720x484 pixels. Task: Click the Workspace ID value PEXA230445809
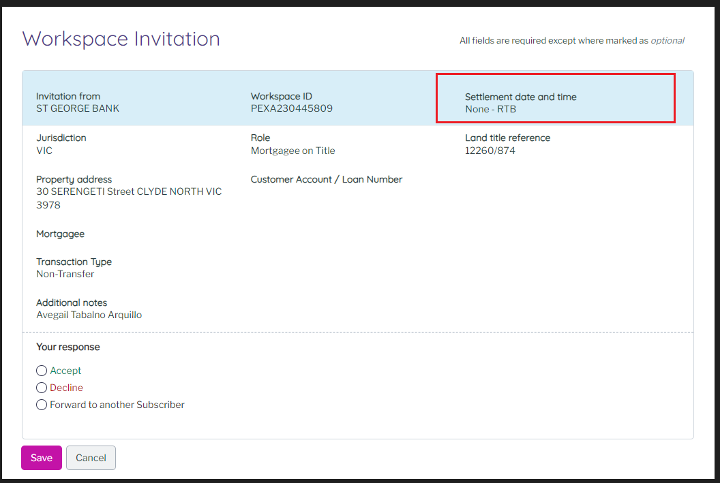(x=291, y=108)
